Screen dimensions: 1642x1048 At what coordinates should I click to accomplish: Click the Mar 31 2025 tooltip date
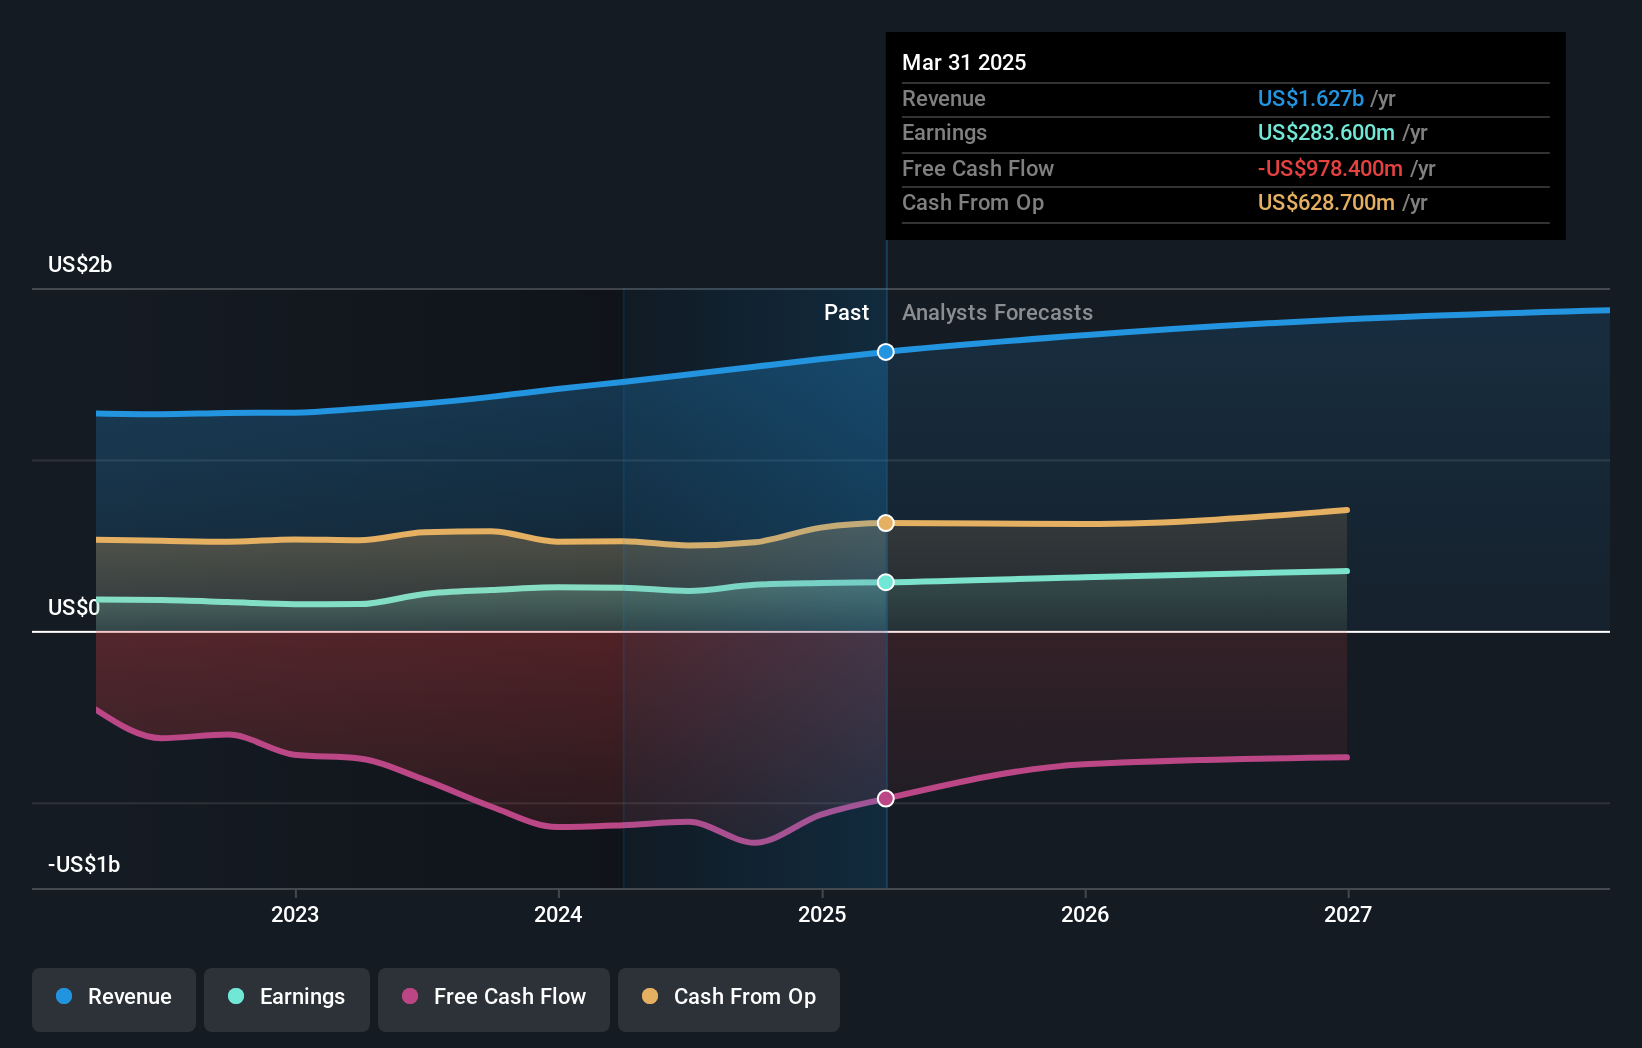pyautogui.click(x=964, y=62)
